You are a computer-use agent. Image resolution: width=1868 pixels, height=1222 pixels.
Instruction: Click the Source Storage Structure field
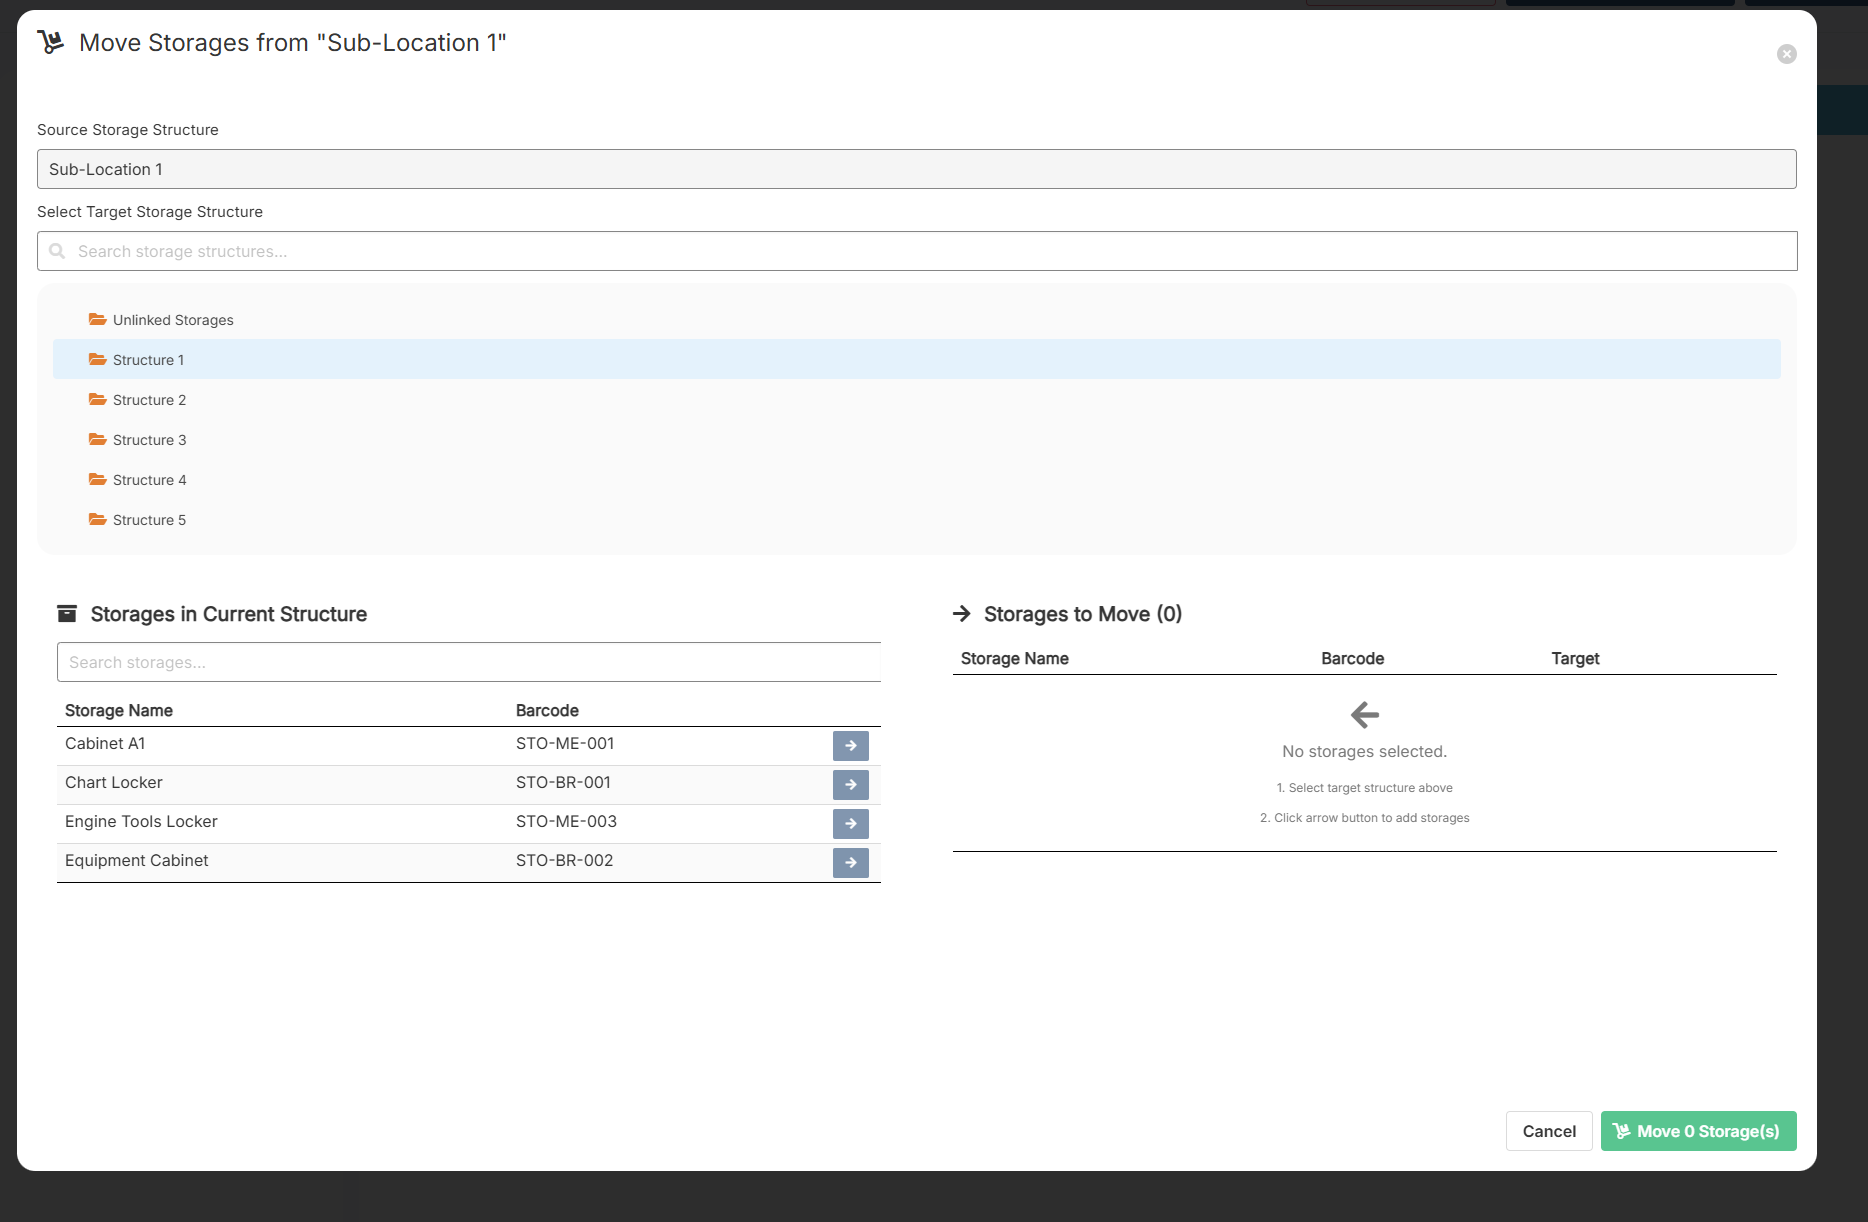point(916,170)
